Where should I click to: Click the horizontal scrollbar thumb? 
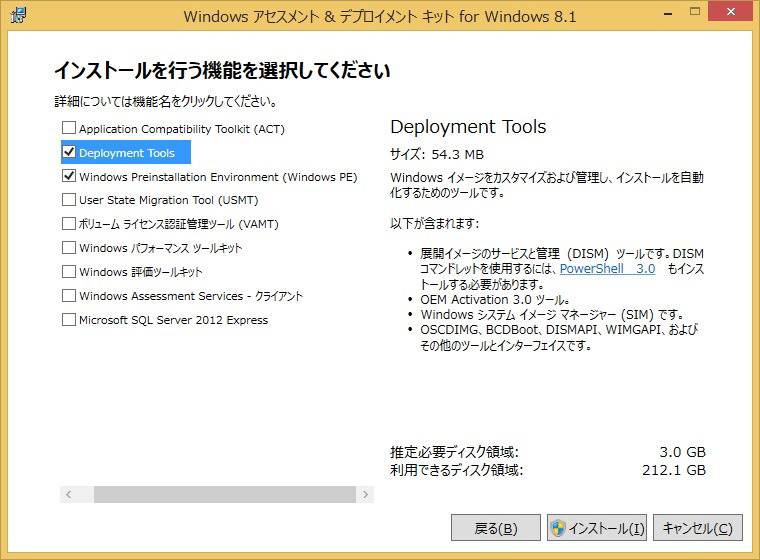pos(225,495)
